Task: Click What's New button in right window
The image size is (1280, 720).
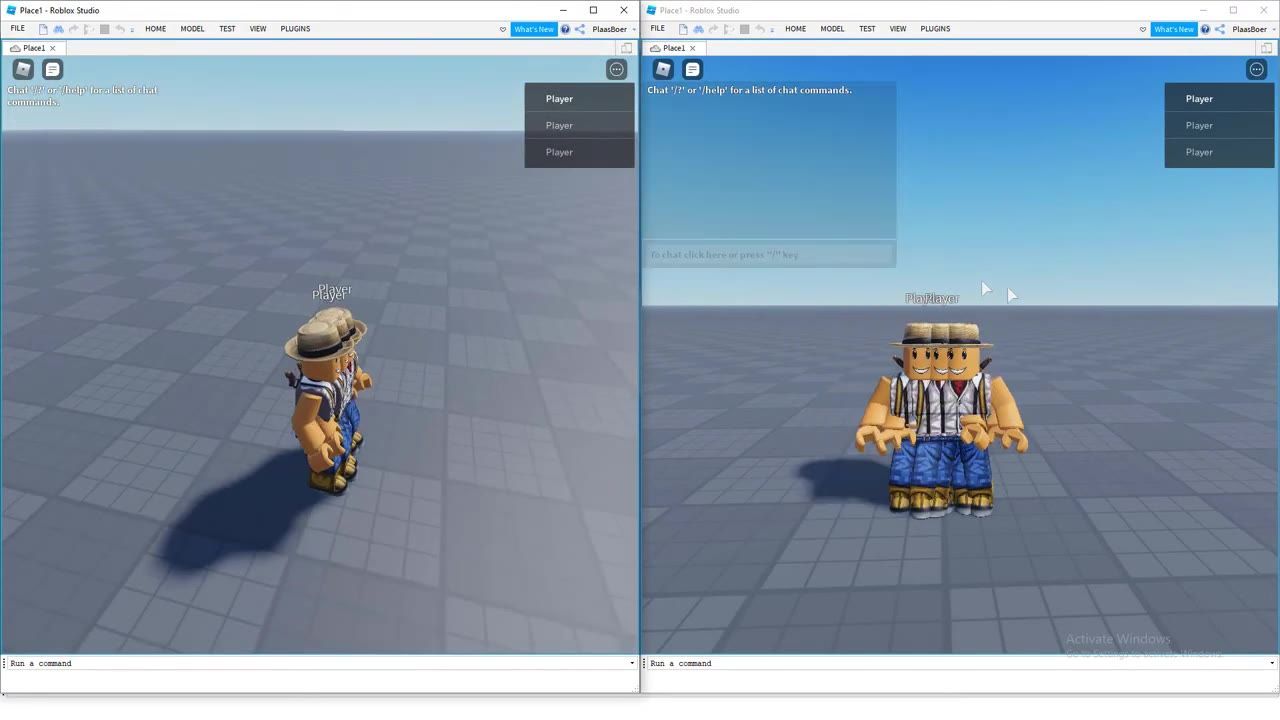Action: pos(1174,29)
